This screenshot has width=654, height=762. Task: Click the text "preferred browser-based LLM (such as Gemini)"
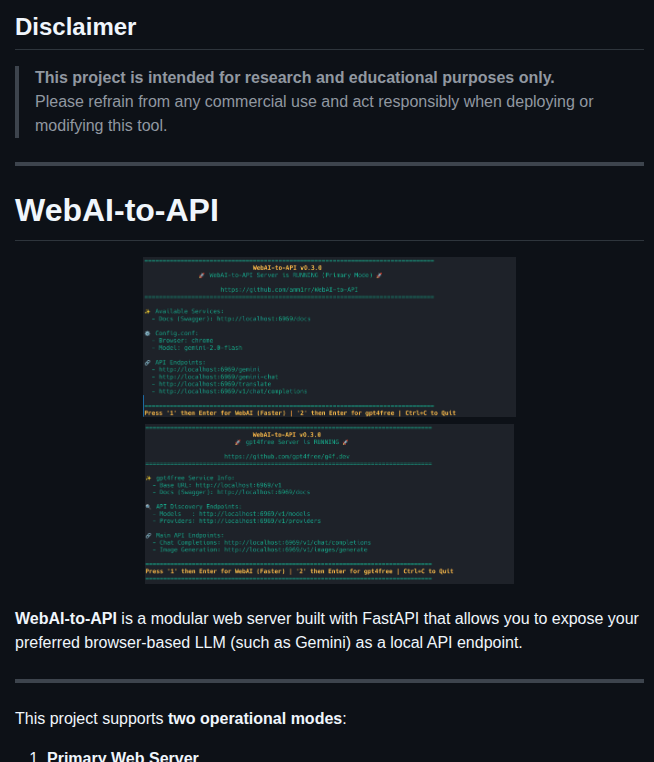(183, 642)
